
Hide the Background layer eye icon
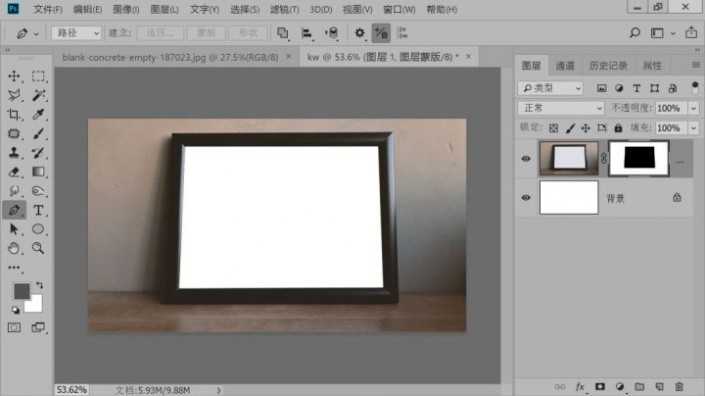click(x=526, y=198)
